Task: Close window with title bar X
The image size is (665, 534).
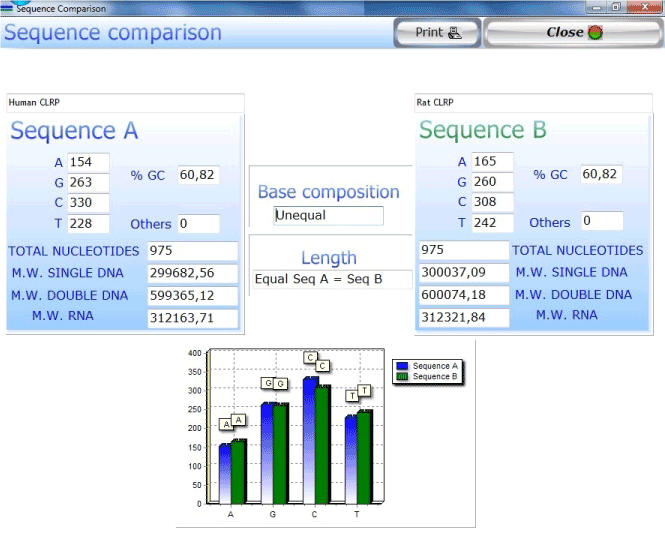Action: click(645, 7)
